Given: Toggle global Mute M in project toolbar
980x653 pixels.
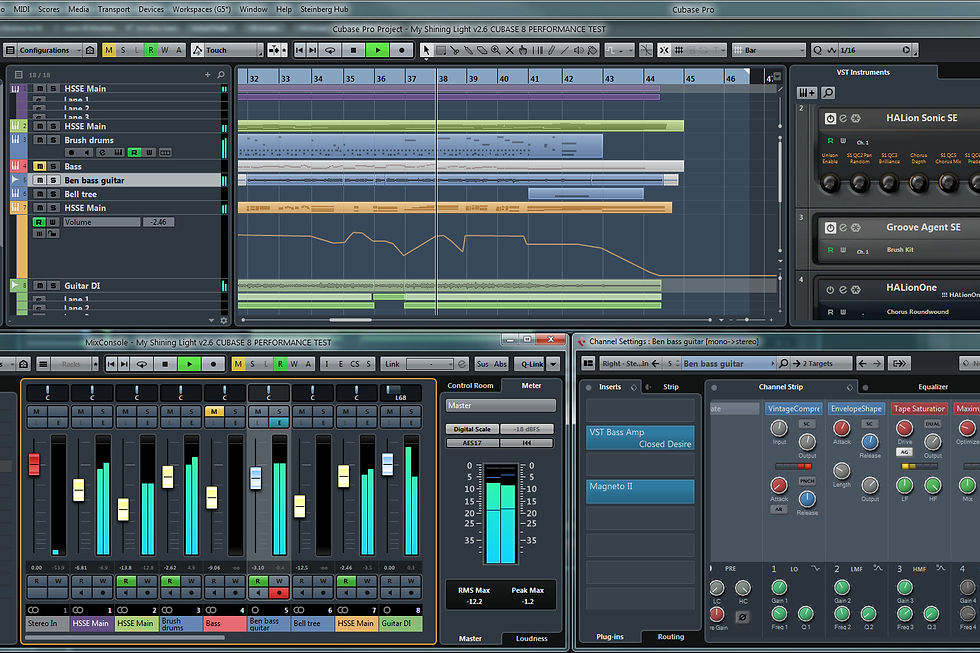Looking at the screenshot, I should point(109,50).
